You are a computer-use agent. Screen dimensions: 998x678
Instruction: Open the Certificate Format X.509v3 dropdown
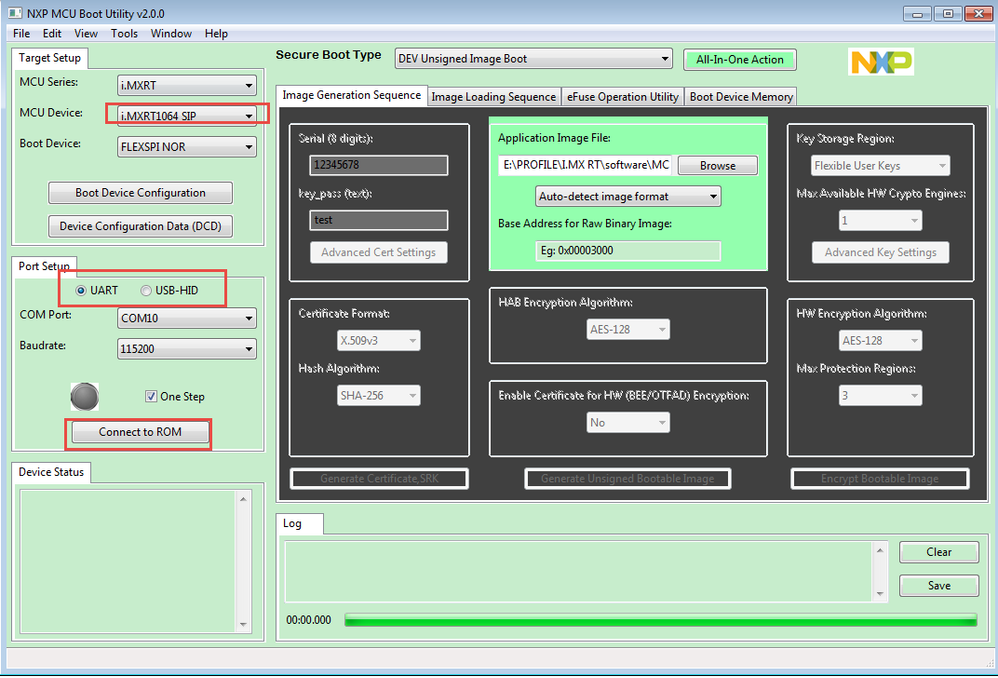(378, 340)
